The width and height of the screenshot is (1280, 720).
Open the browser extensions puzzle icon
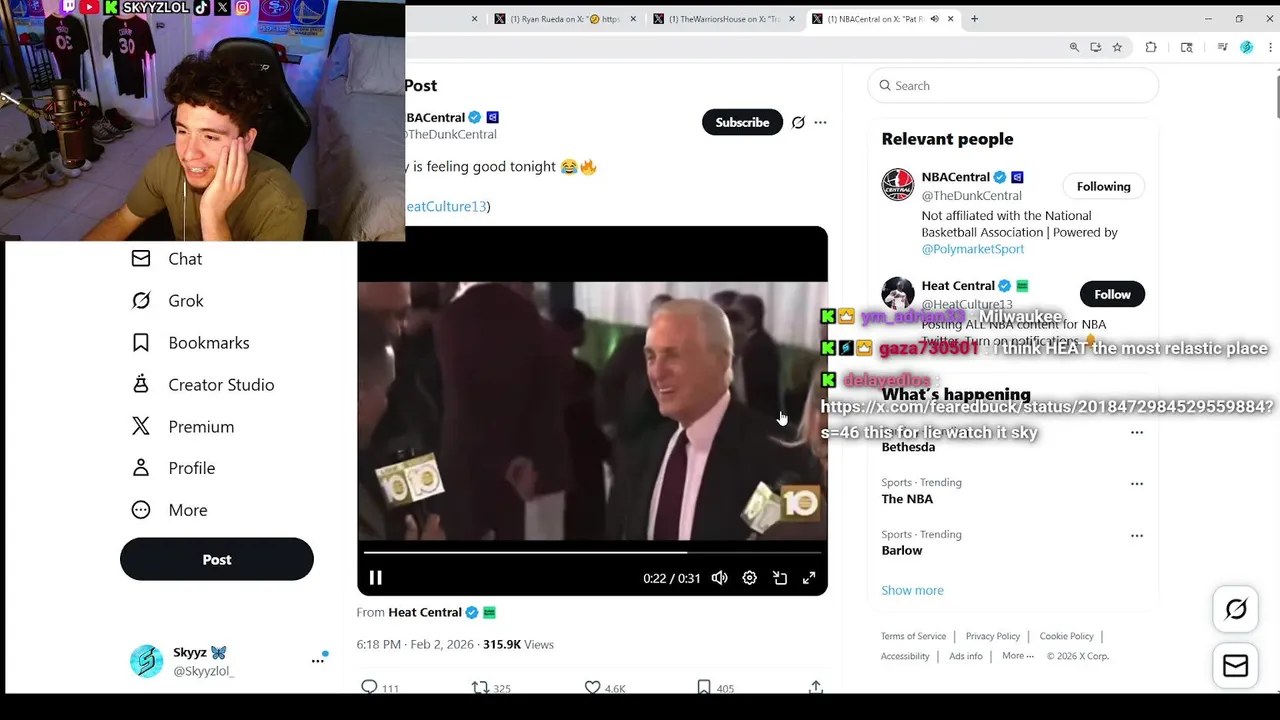[x=1151, y=47]
